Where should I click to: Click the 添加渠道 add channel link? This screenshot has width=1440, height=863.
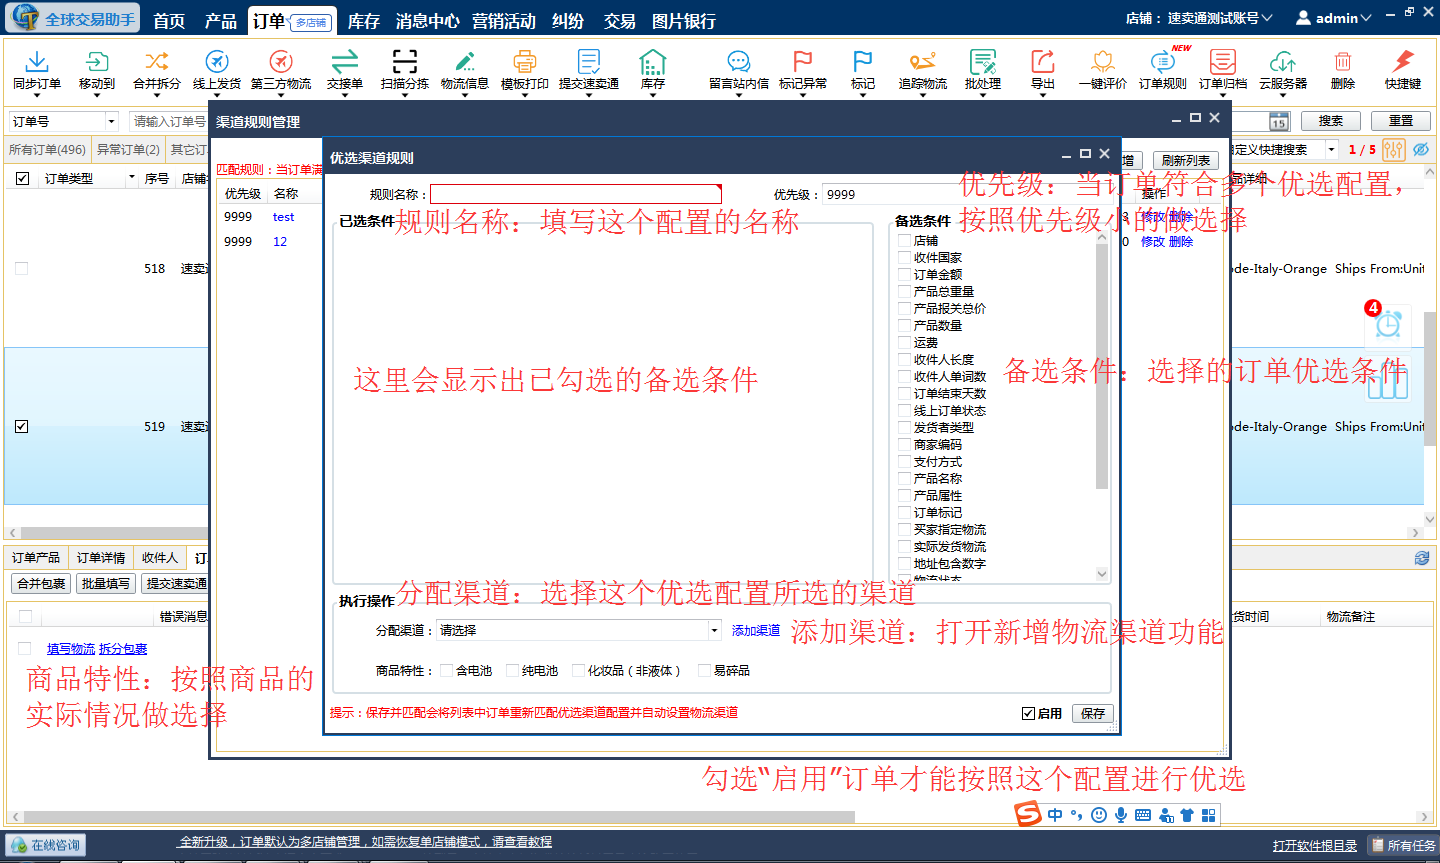click(x=756, y=630)
